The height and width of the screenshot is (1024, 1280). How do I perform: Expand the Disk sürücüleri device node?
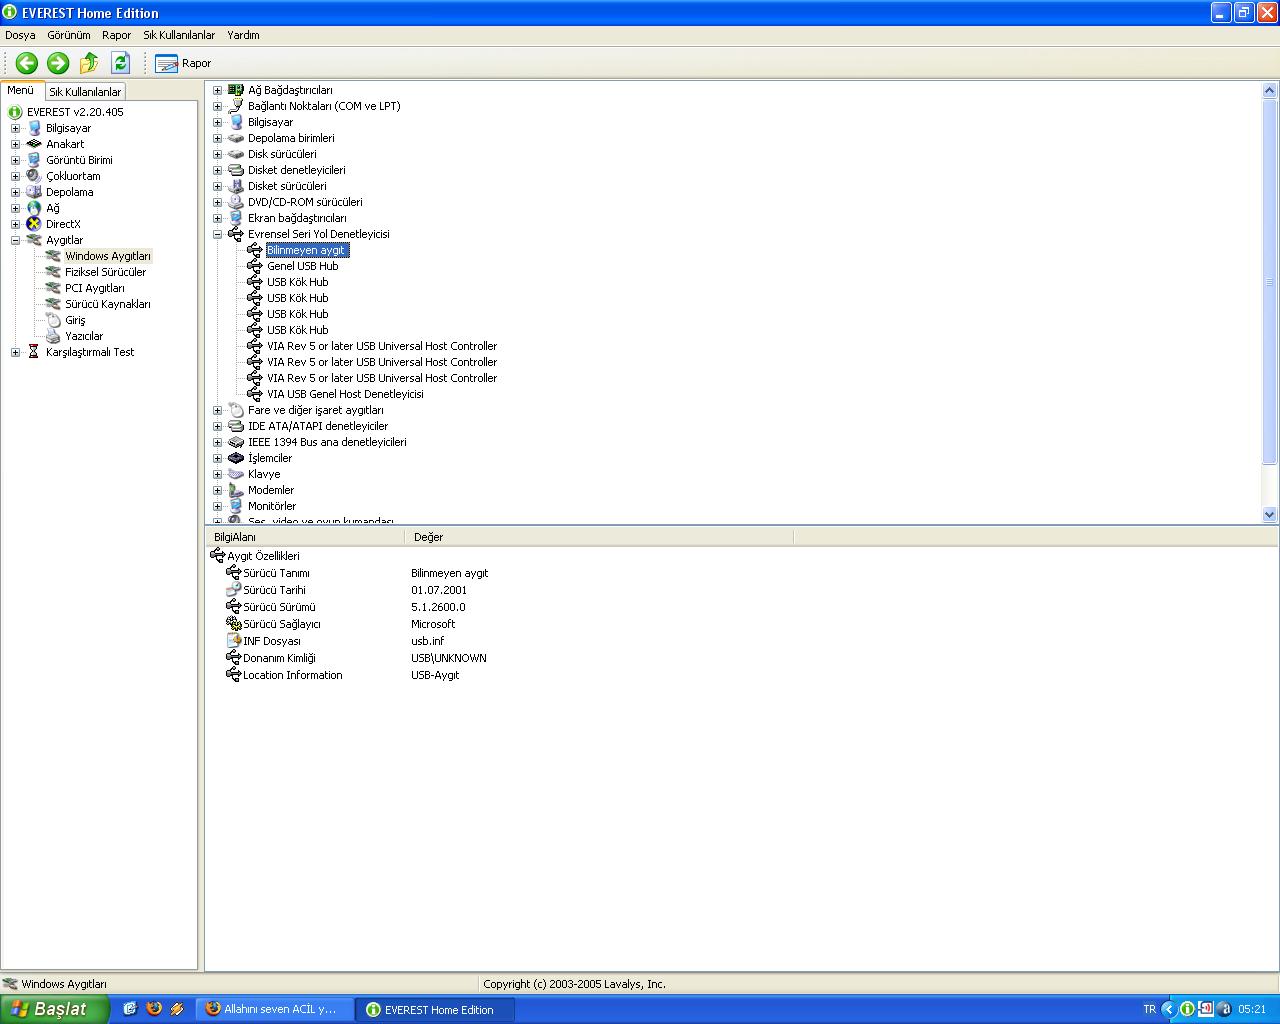[x=217, y=154]
